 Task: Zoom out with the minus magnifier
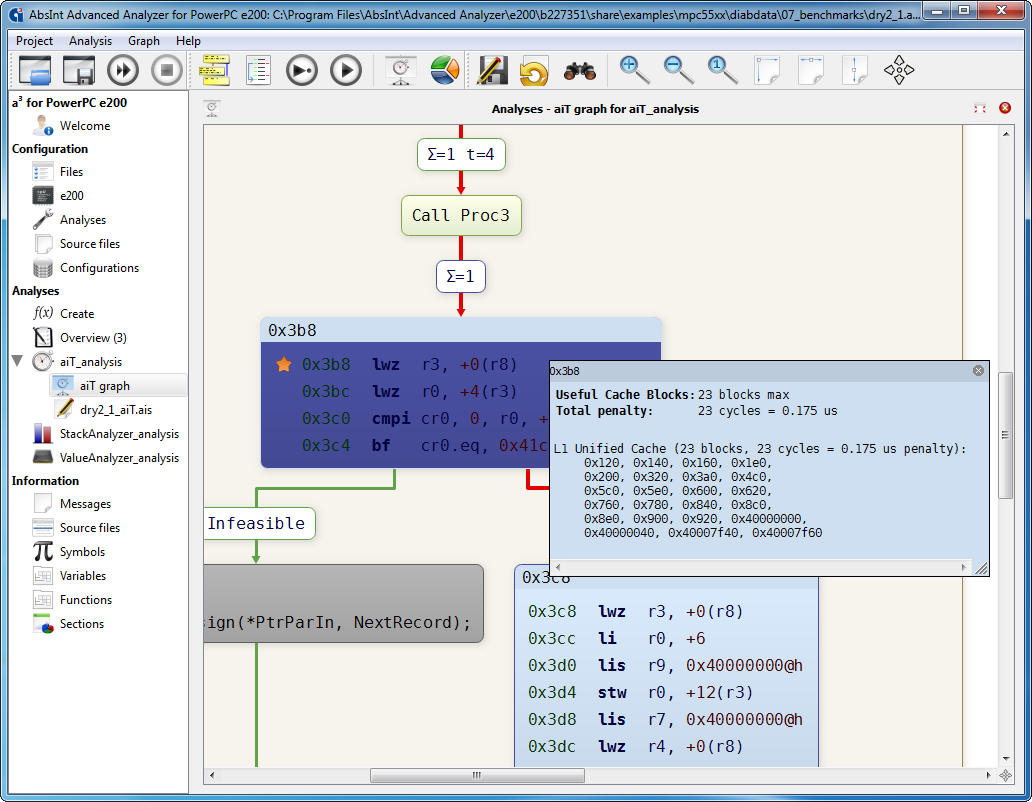click(679, 70)
